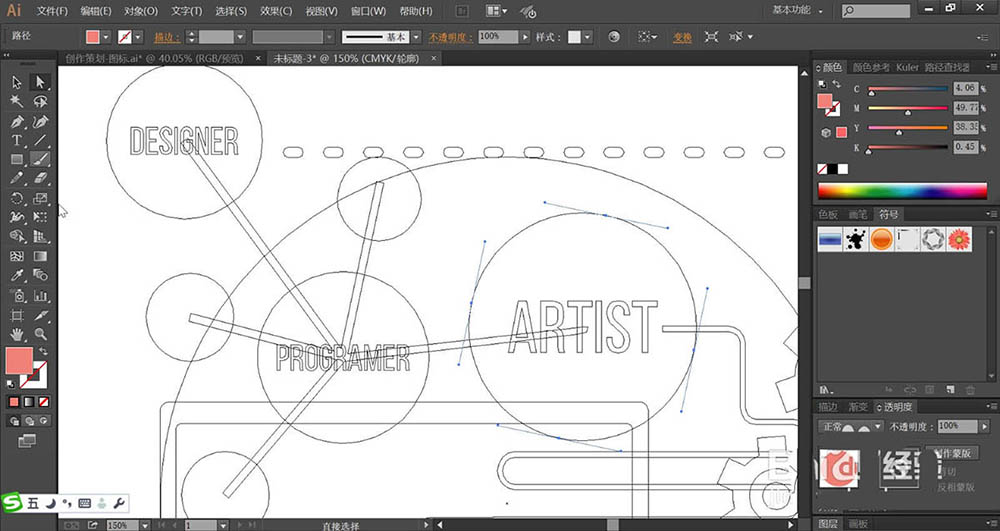Select the red flower symbol thumbnail
1000x531 pixels.
[959, 239]
